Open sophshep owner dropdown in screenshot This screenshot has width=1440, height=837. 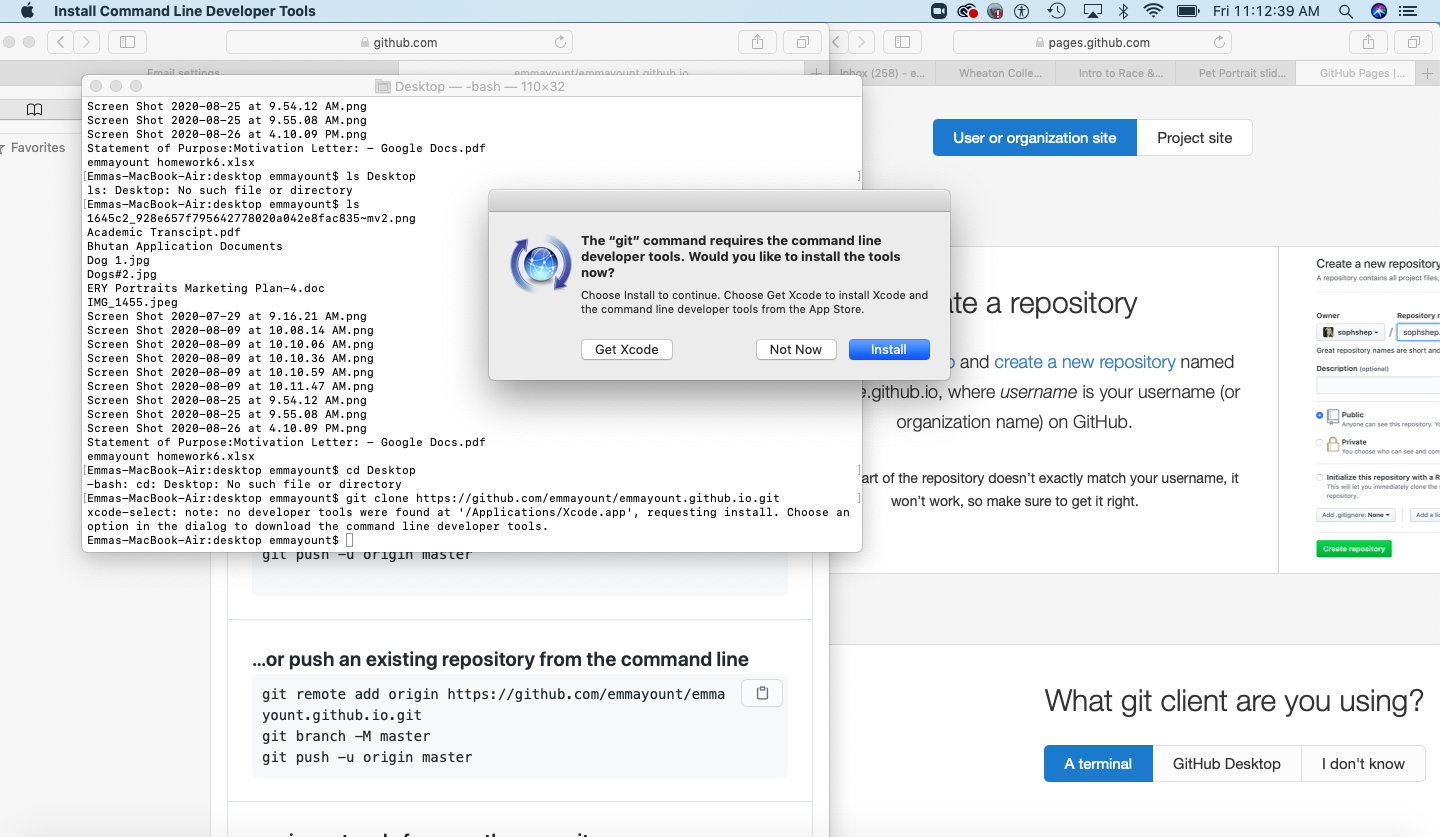point(1351,332)
